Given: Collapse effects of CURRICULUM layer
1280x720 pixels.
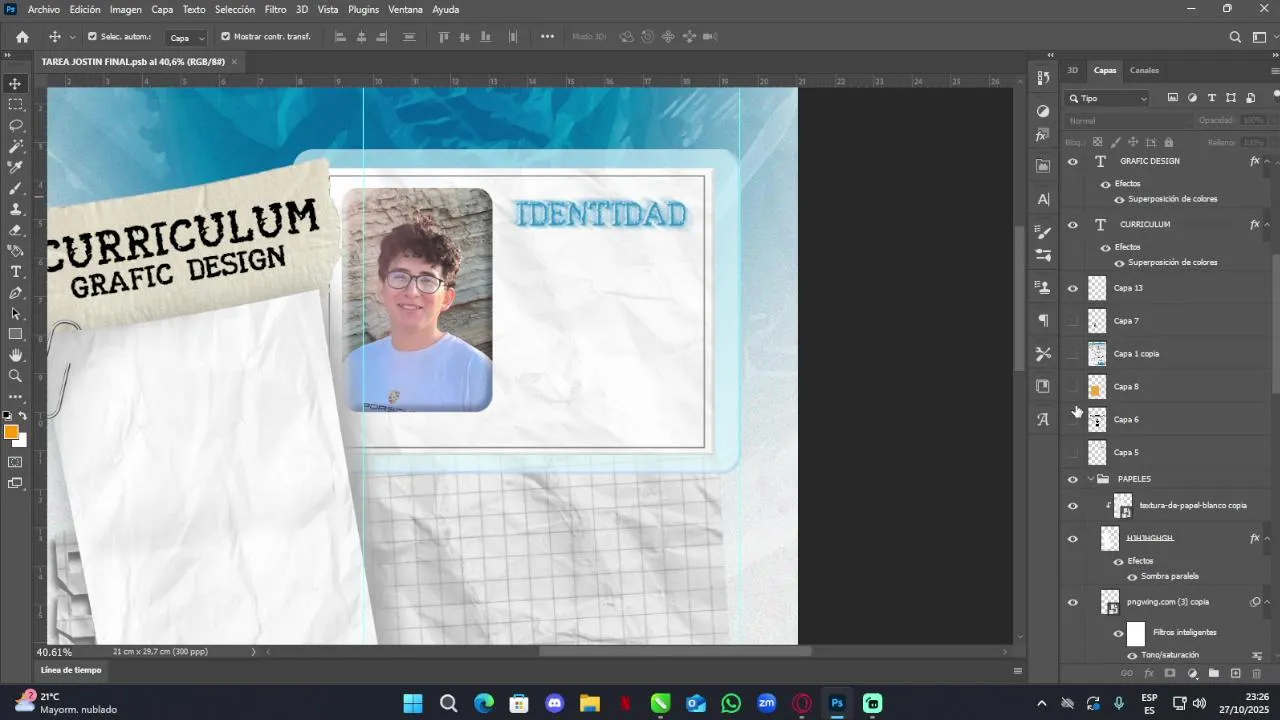Looking at the screenshot, I should pos(1267,225).
